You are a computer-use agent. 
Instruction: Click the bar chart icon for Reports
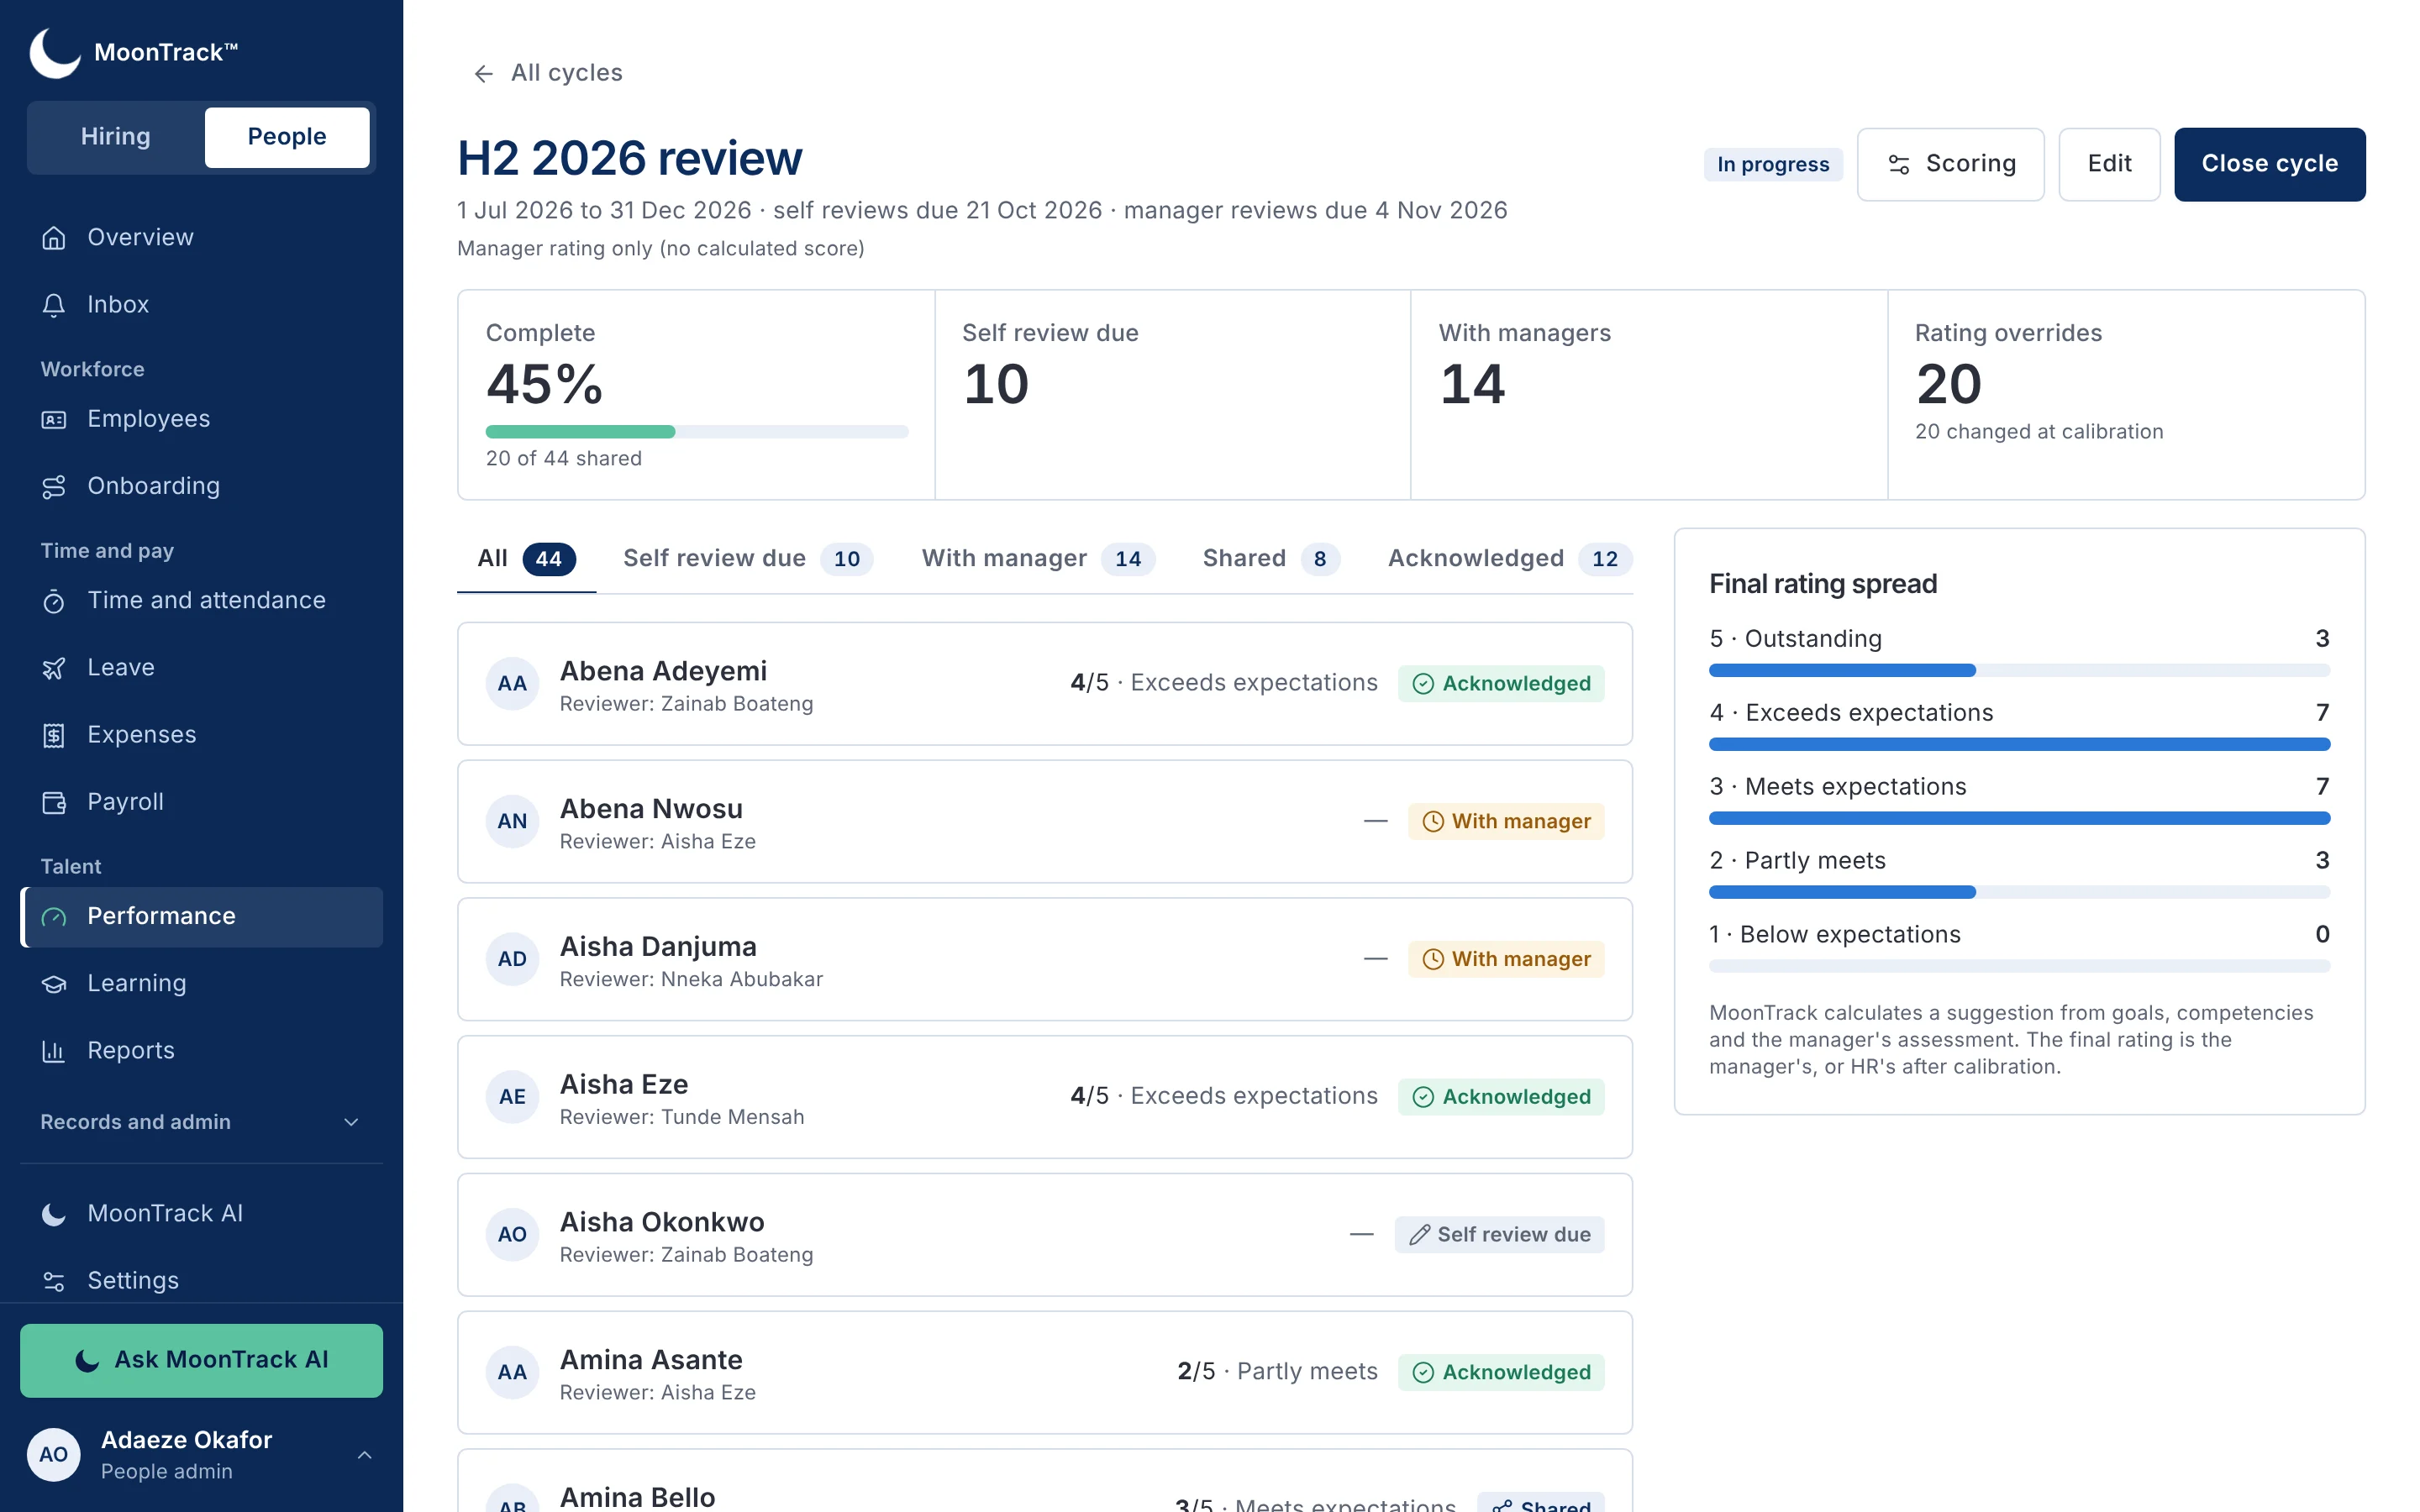point(54,1051)
